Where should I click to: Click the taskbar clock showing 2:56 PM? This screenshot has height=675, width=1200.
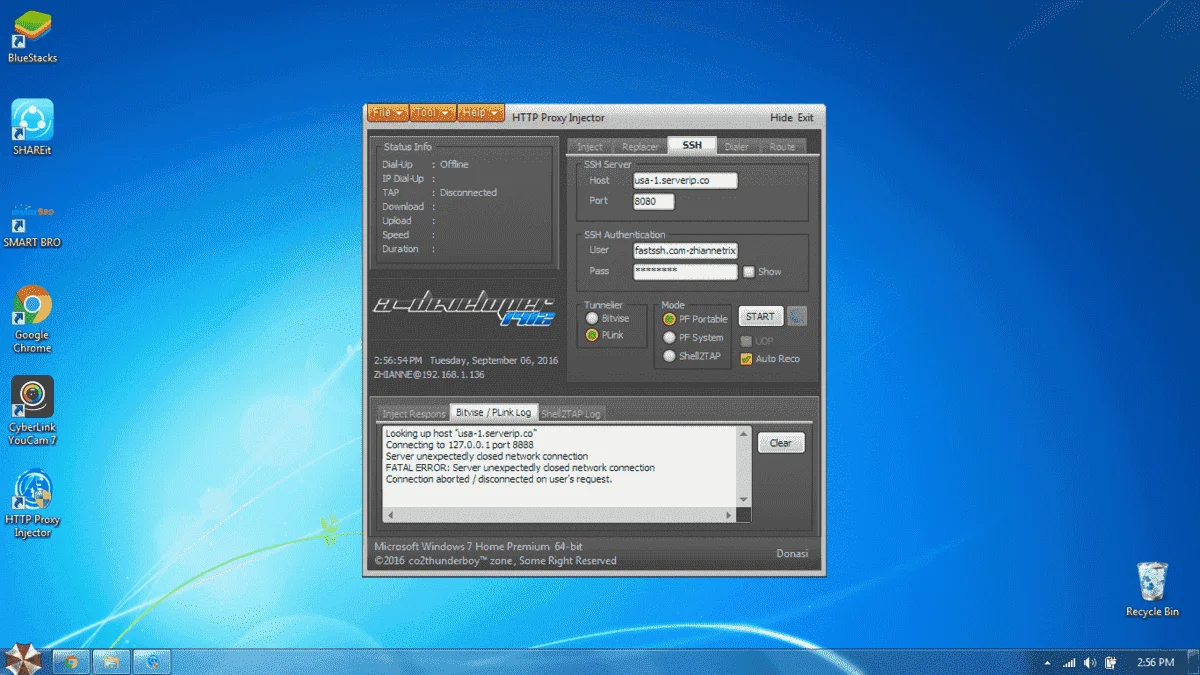pyautogui.click(x=1155, y=662)
